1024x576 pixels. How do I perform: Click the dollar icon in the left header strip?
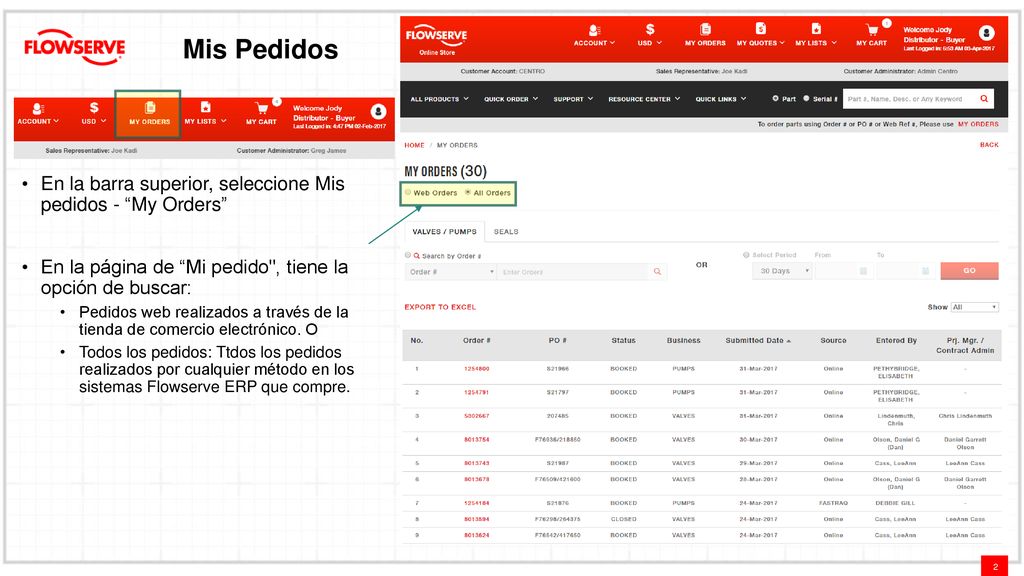tap(94, 108)
